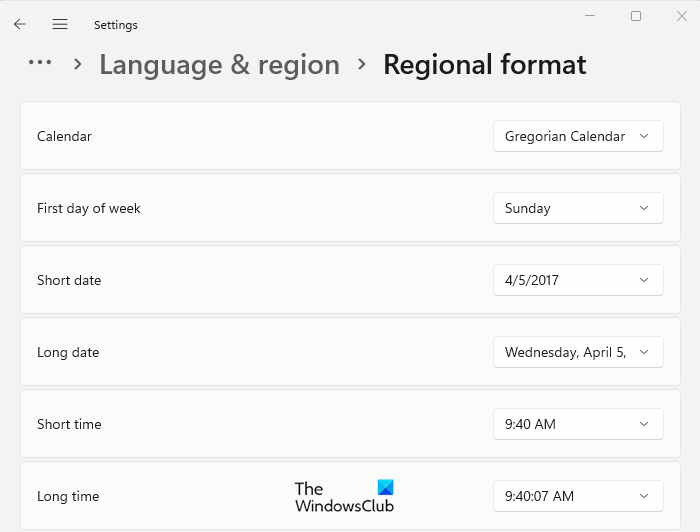This screenshot has height=532, width=700.
Task: Go to Language & region breadcrumb
Action: [219, 65]
